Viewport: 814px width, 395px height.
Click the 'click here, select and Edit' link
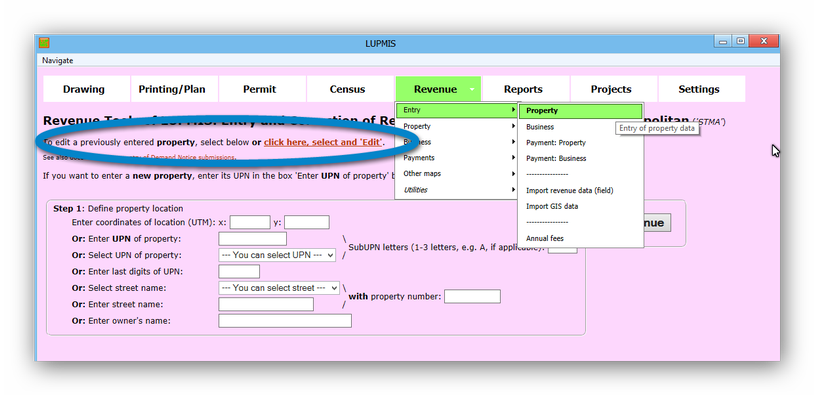[x=323, y=142]
